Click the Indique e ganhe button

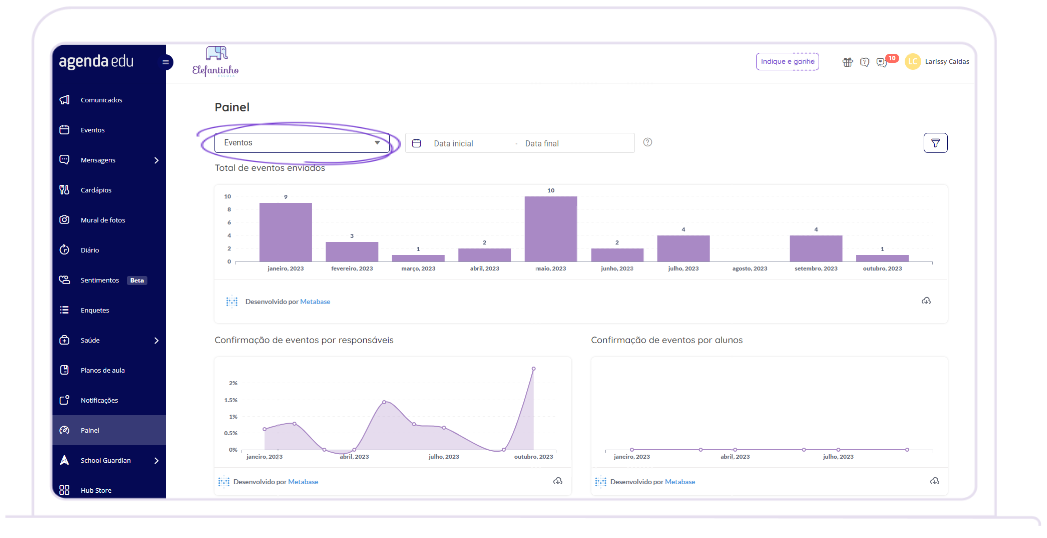(787, 62)
